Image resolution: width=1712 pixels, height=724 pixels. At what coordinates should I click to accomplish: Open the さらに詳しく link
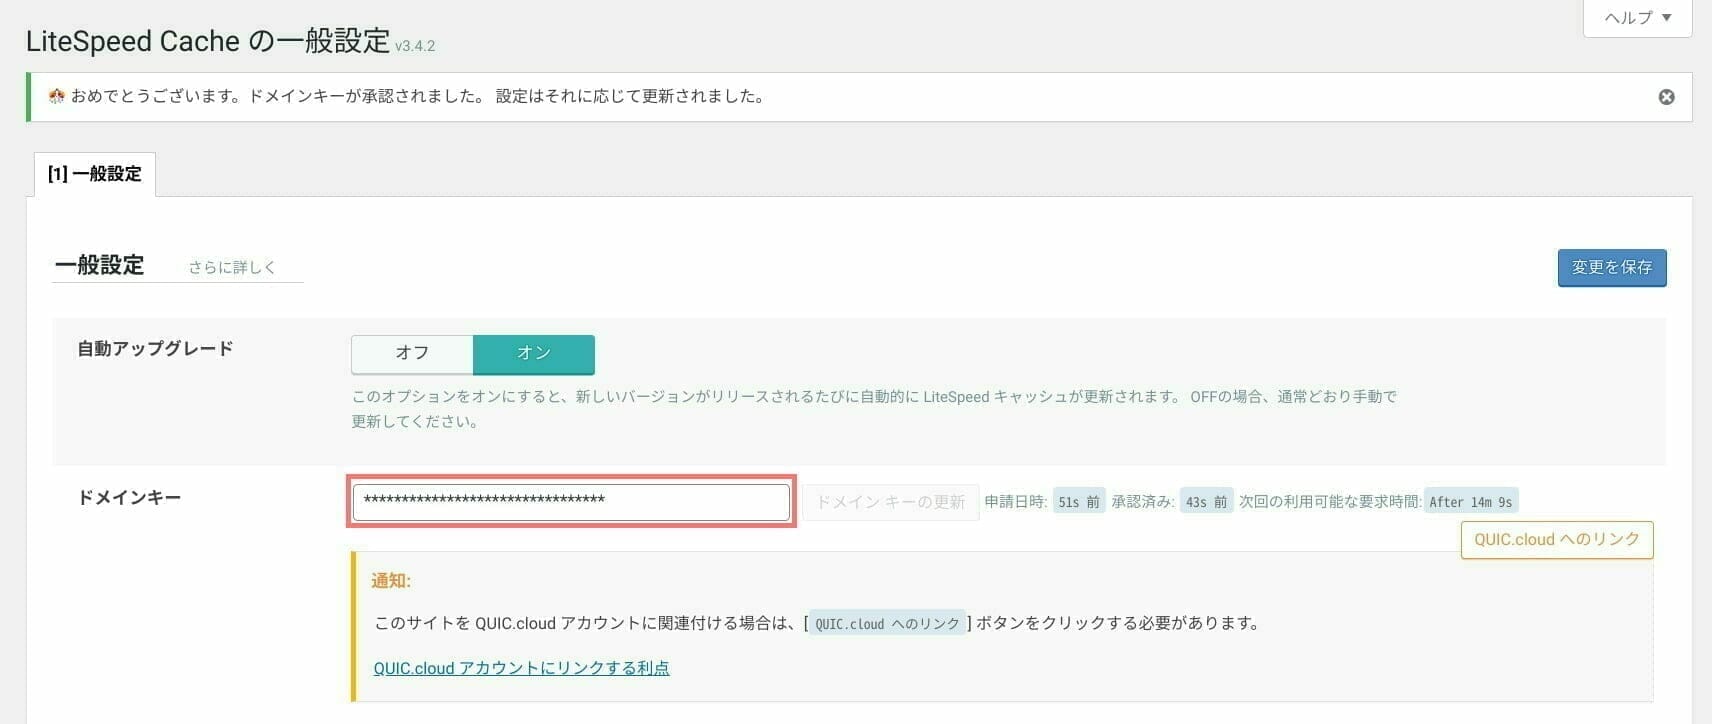(x=232, y=267)
